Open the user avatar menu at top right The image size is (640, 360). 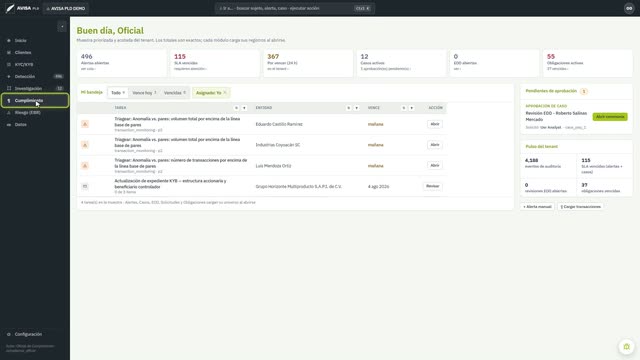[629, 8]
